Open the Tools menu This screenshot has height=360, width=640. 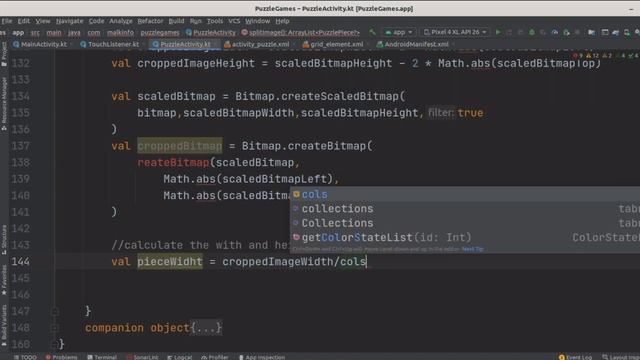click(215, 21)
